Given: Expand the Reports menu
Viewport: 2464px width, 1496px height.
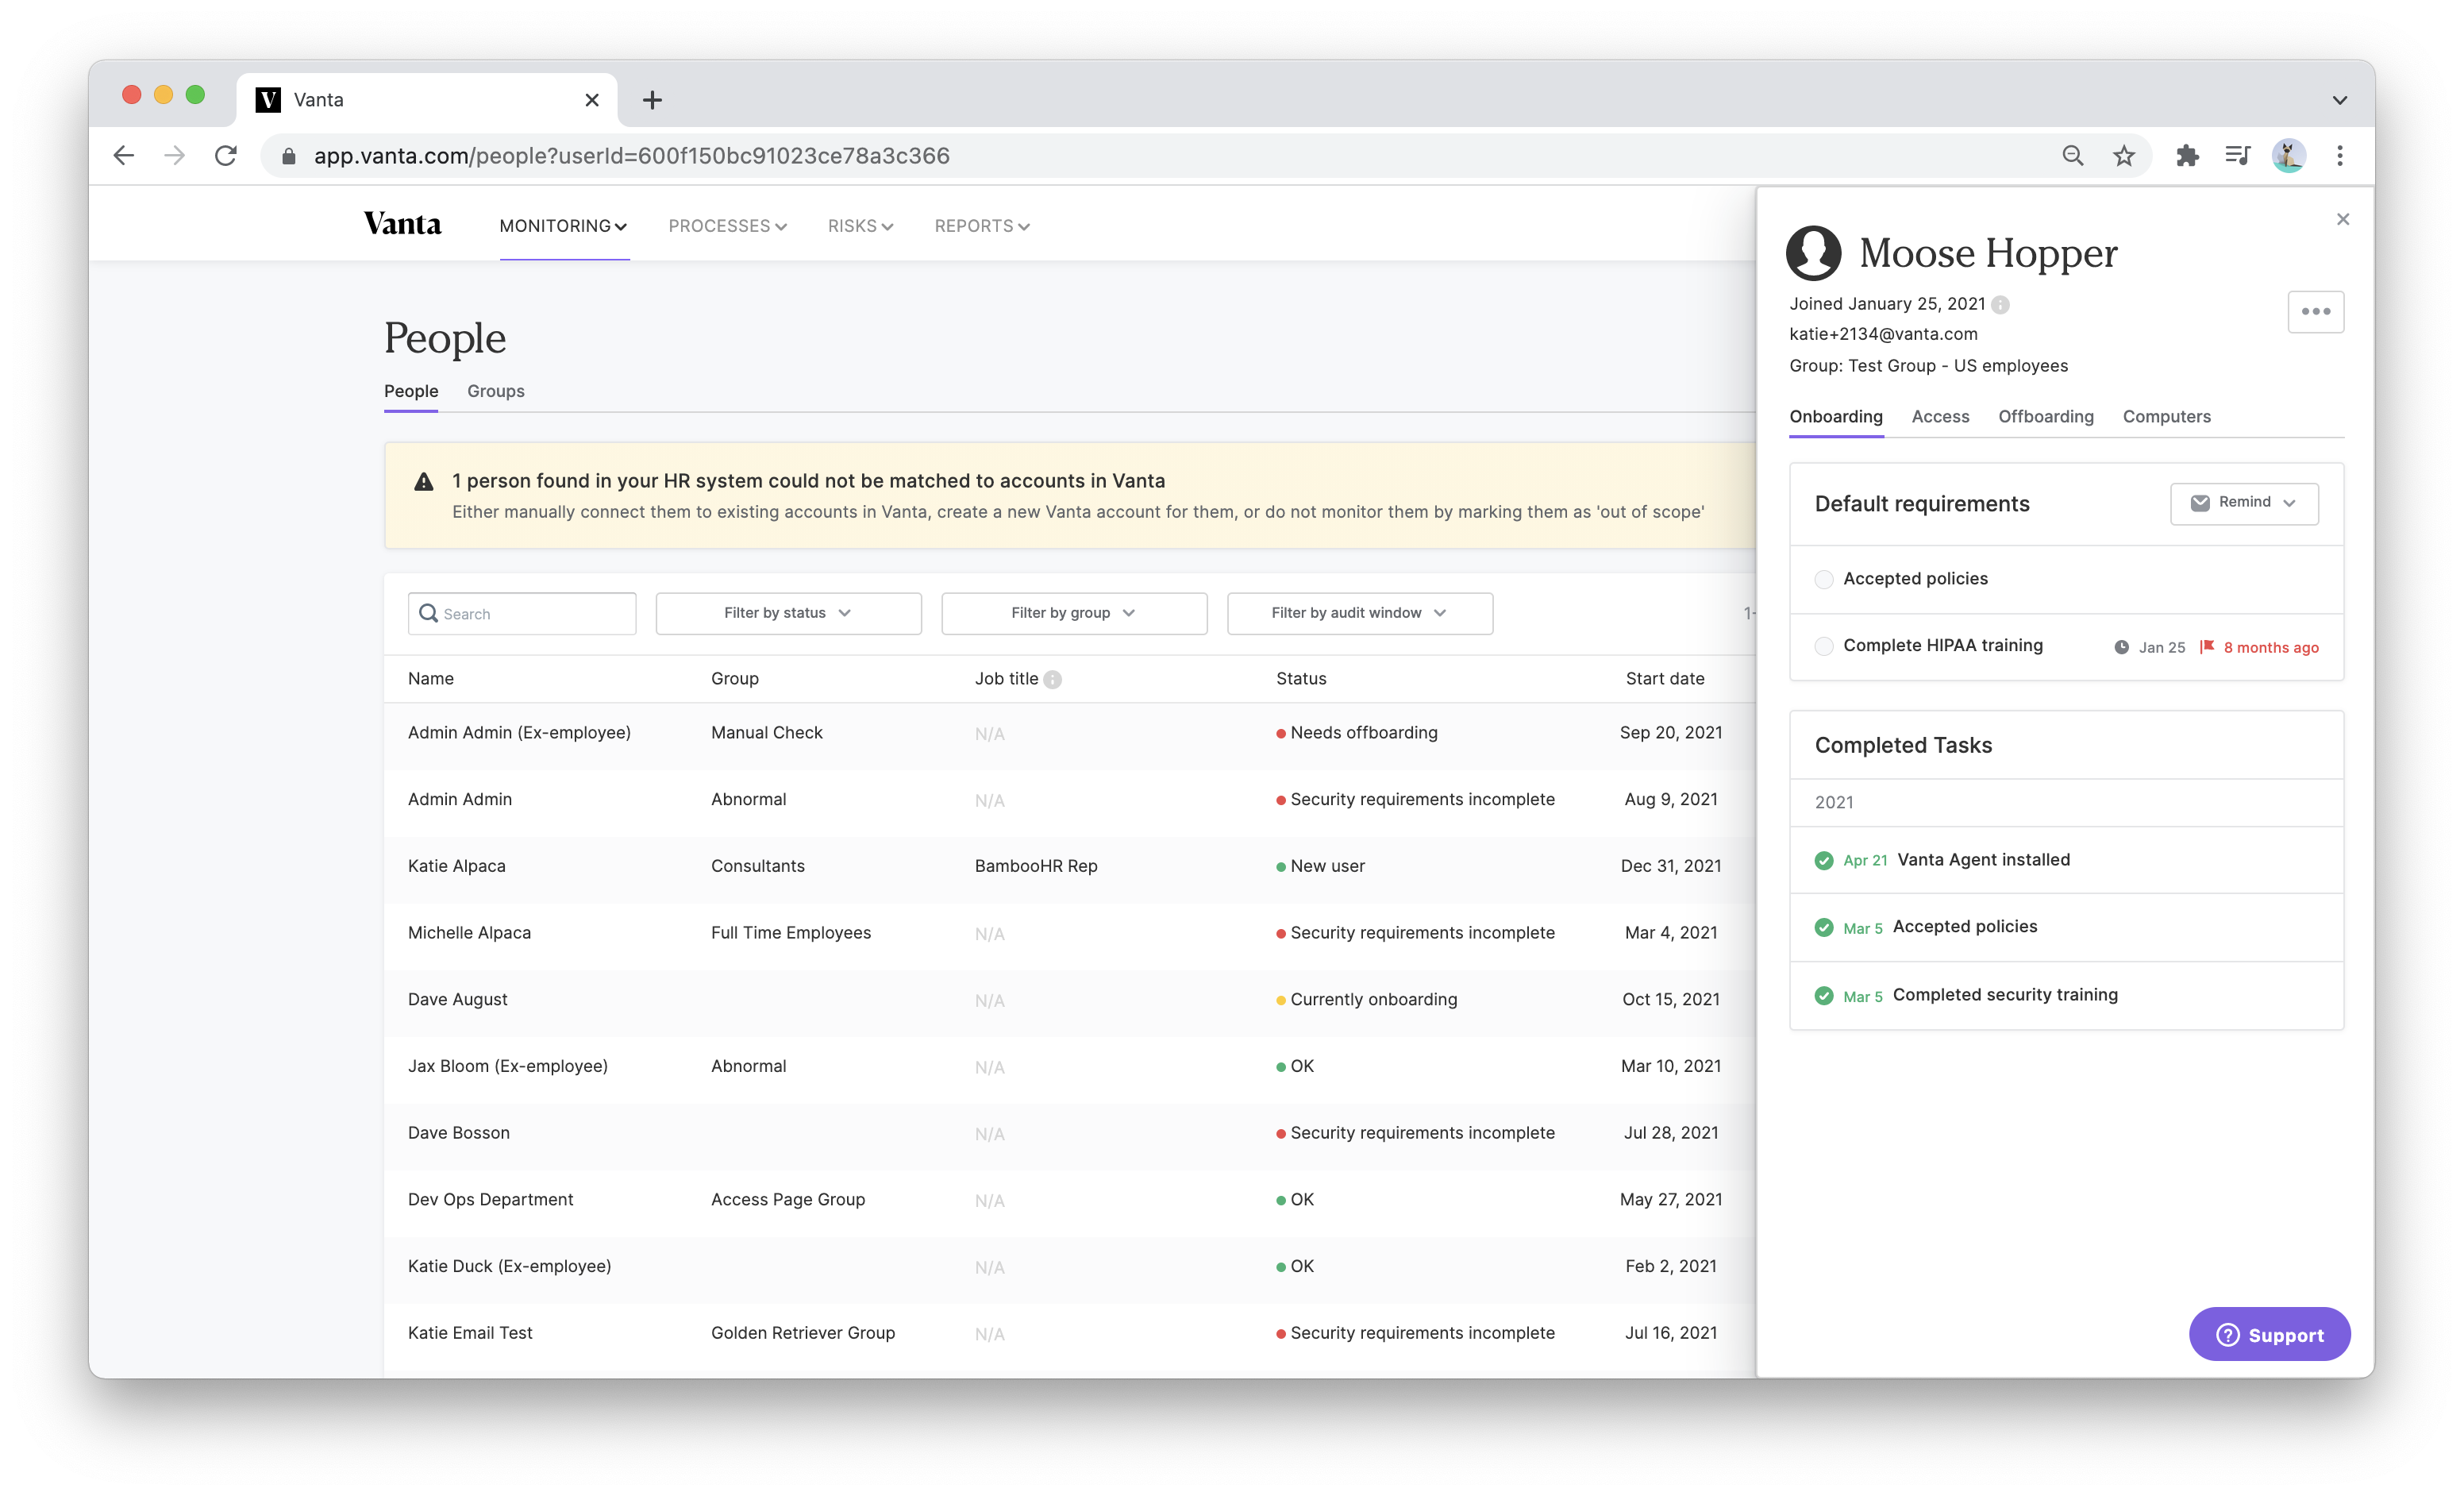Looking at the screenshot, I should coord(982,226).
